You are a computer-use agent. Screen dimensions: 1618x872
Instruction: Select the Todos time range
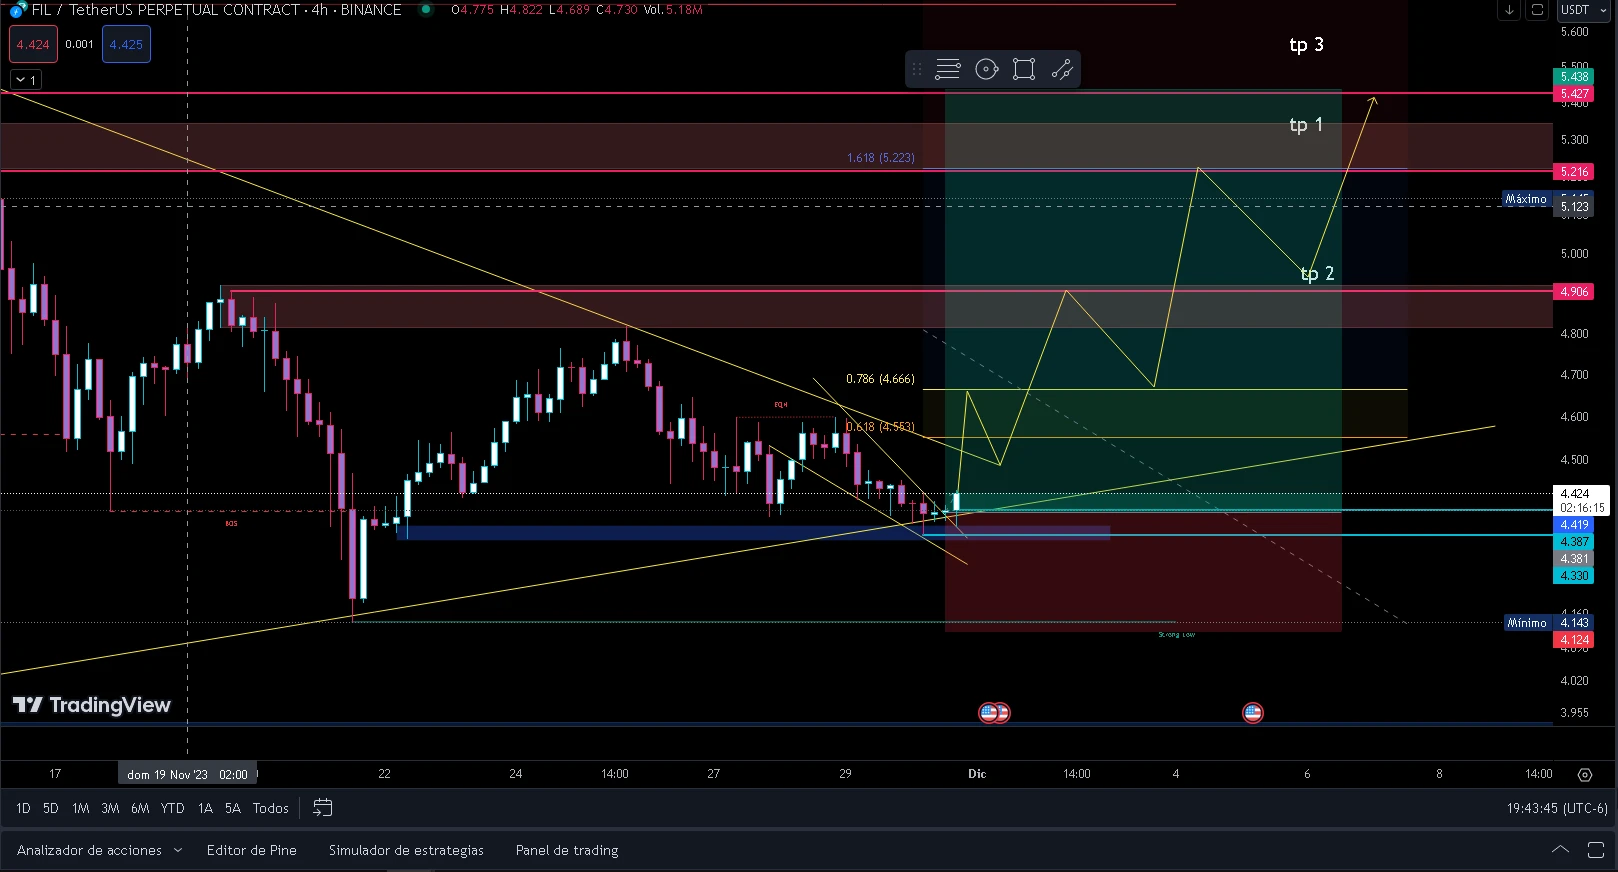271,808
